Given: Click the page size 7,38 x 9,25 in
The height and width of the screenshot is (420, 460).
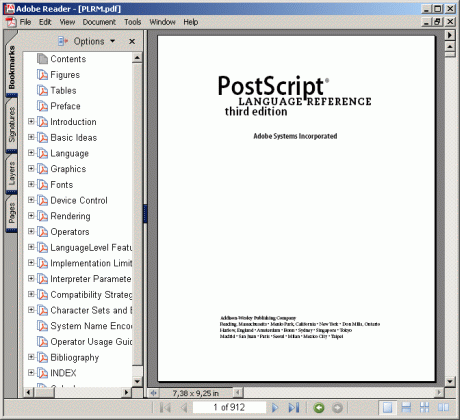Looking at the screenshot, I should point(196,393).
